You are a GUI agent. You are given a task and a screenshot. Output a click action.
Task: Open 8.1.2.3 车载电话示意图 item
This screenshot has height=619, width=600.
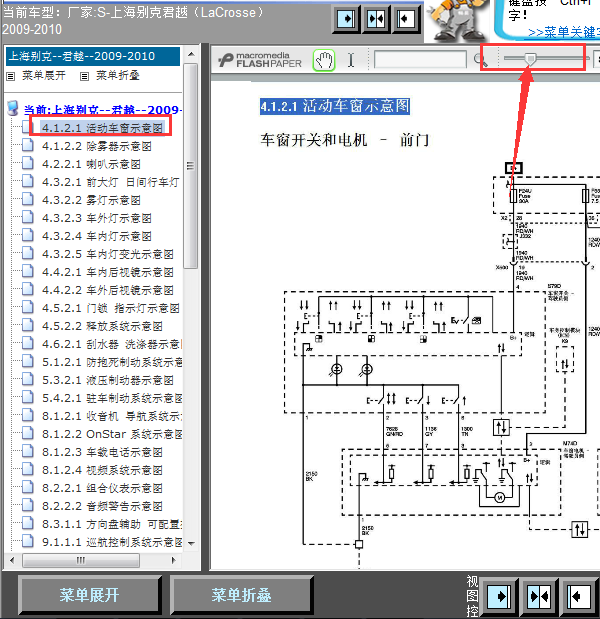pos(102,452)
